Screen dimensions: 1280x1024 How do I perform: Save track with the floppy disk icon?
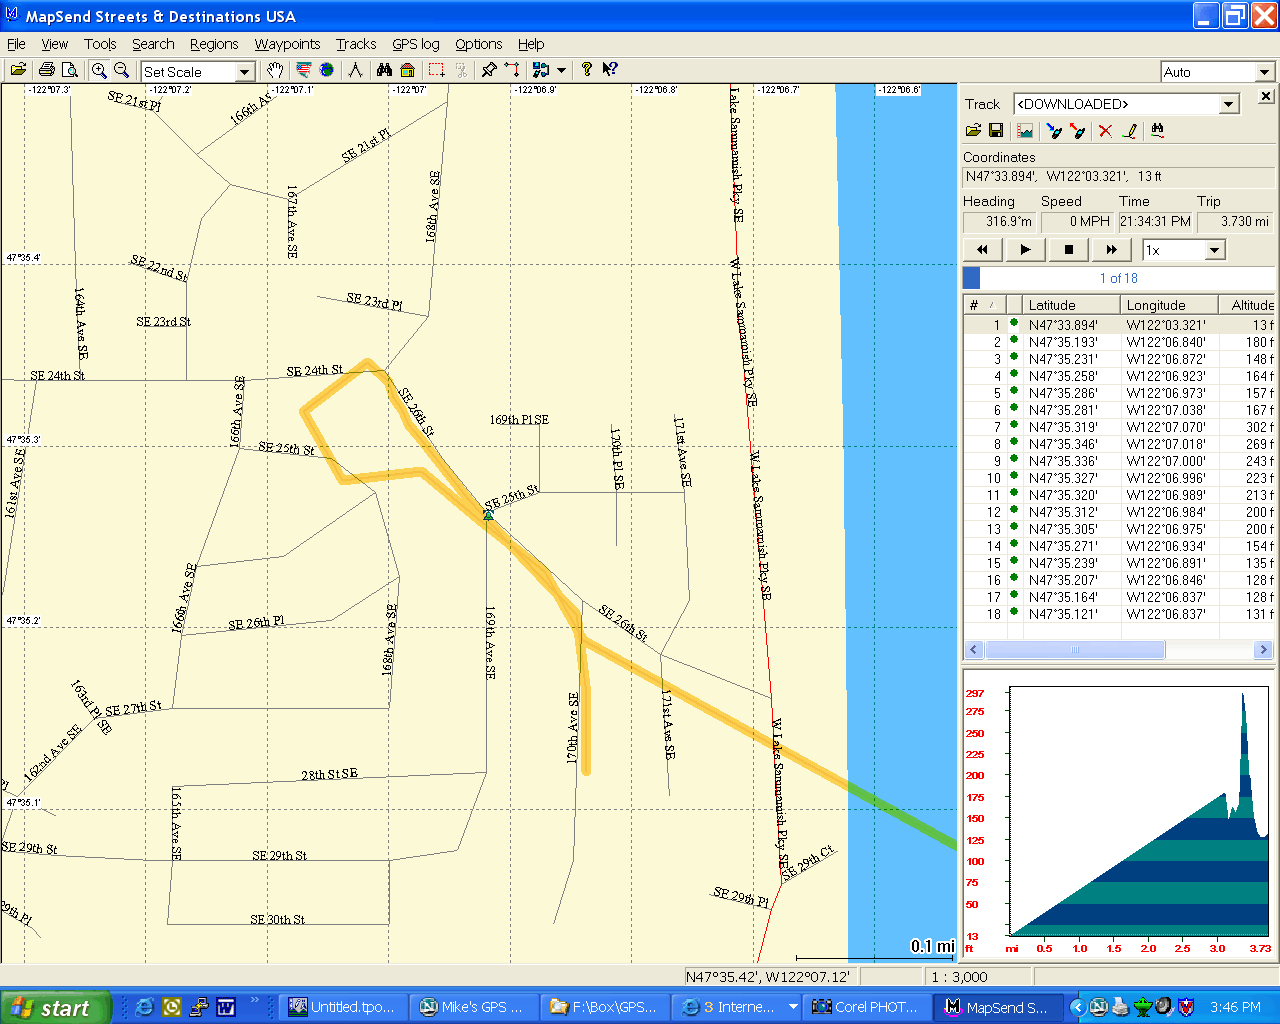click(996, 131)
